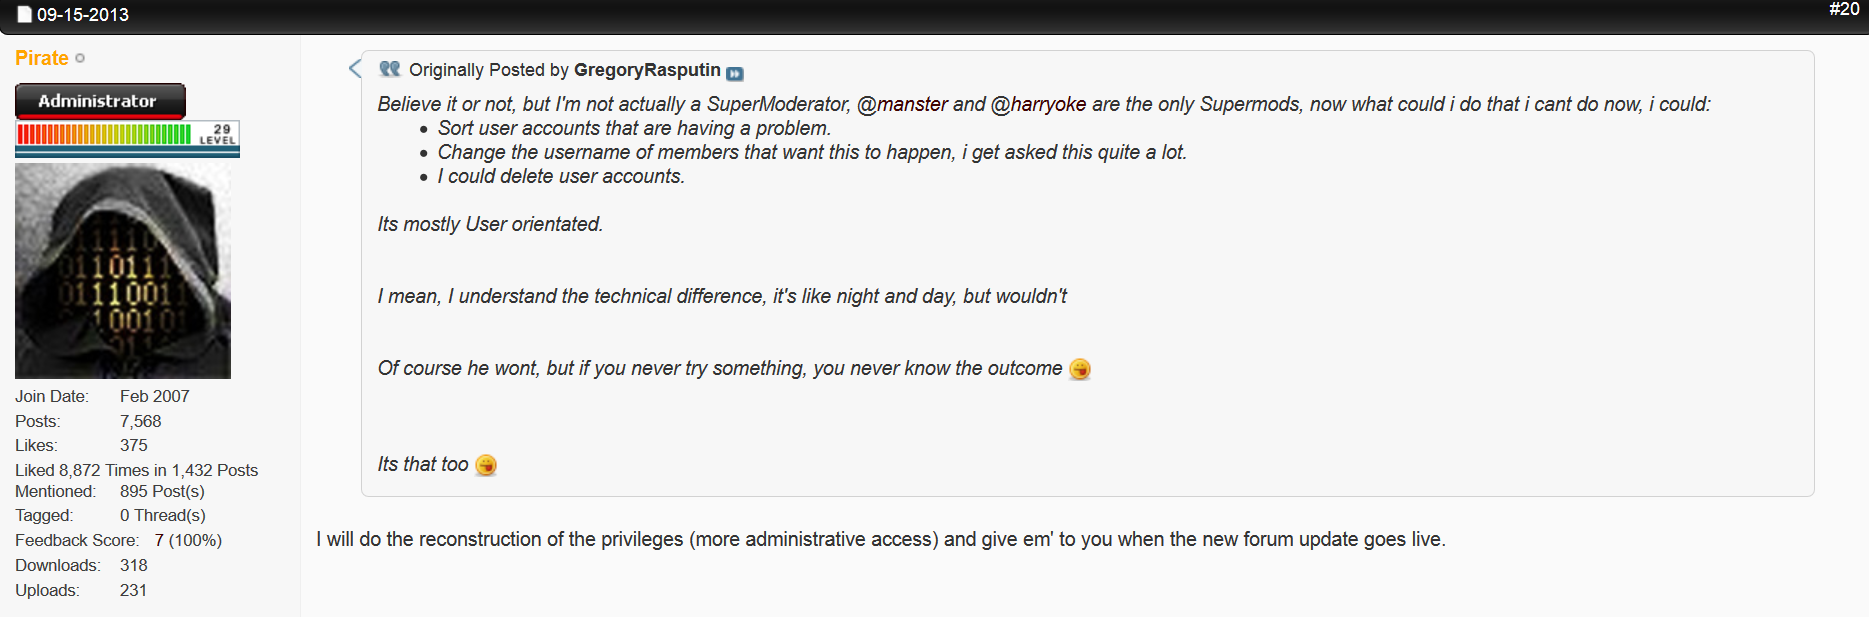This screenshot has height=617, width=1869.
Task: Click the @manster mention in the quote
Action: tap(903, 104)
